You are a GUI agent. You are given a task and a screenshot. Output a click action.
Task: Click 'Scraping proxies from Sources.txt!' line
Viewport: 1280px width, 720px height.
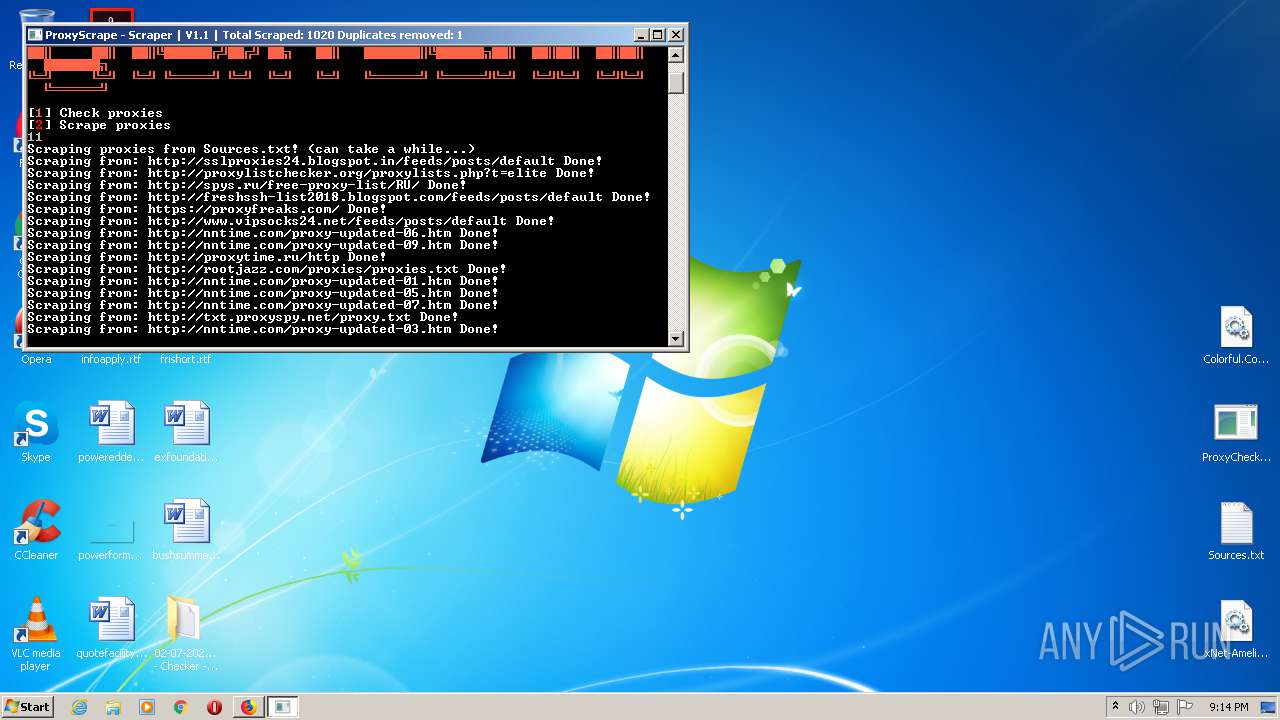point(251,149)
